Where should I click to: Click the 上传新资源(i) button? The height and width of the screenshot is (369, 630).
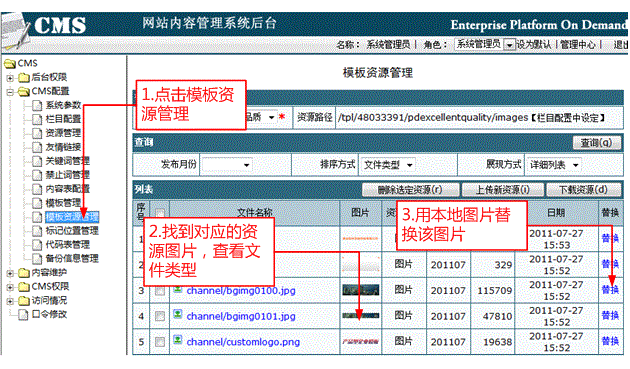pos(503,190)
